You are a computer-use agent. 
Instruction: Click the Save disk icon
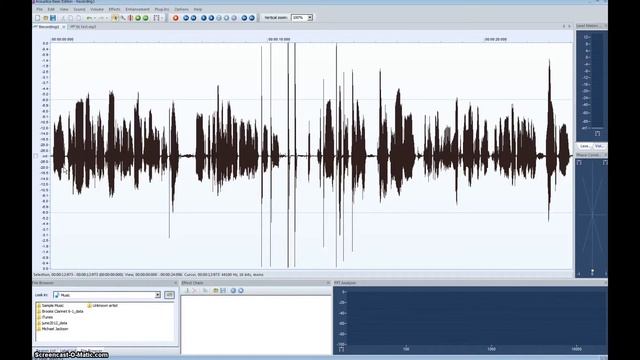[53, 18]
